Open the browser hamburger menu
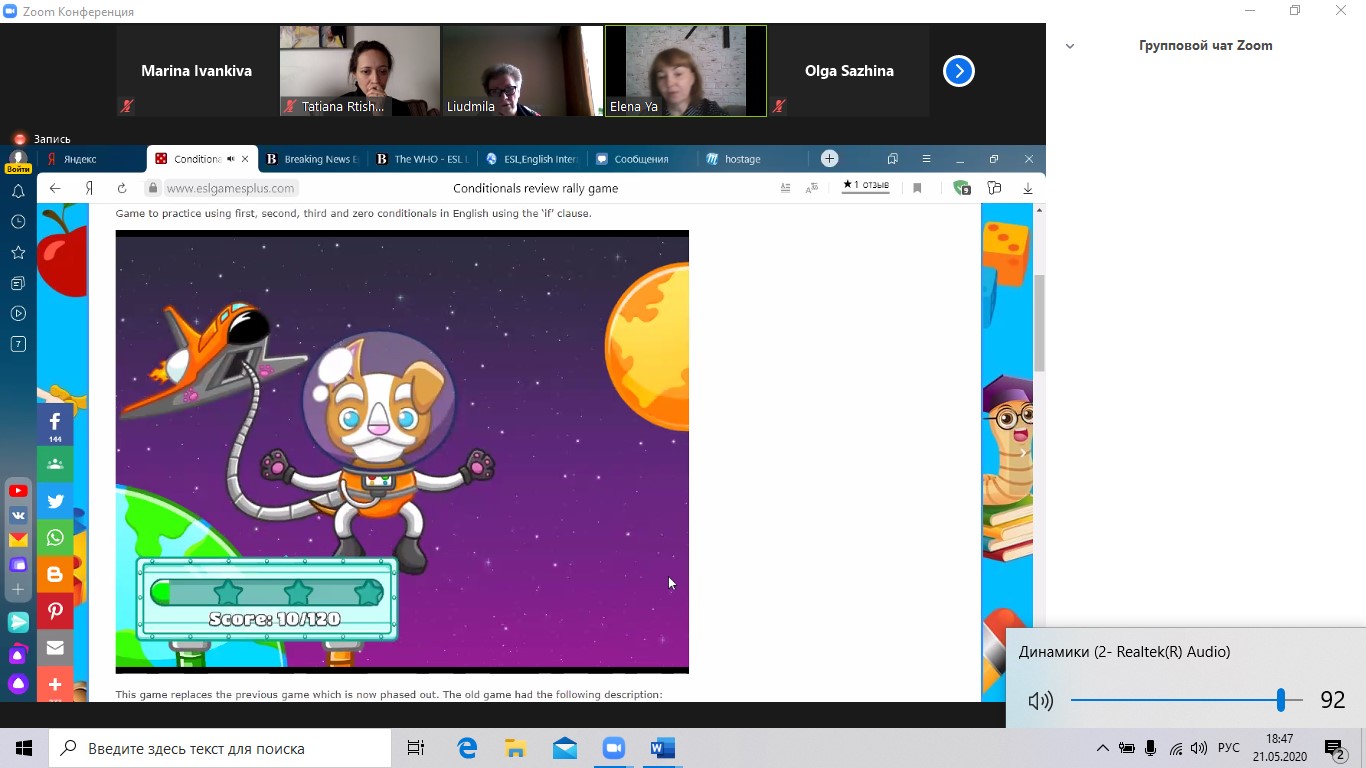This screenshot has height=768, width=1366. [x=926, y=159]
